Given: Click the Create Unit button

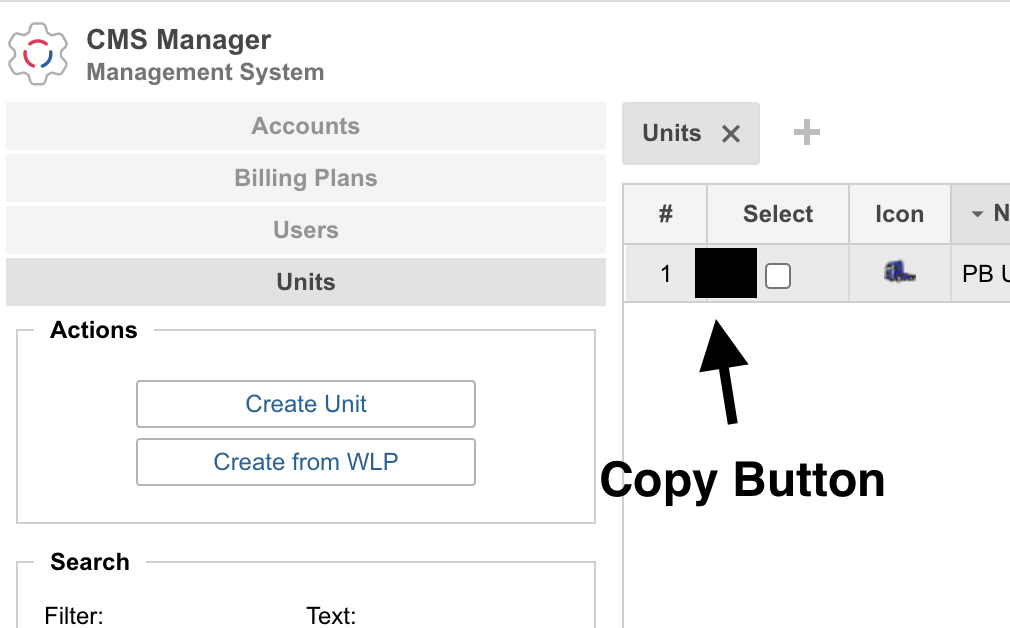Looking at the screenshot, I should click(x=305, y=404).
